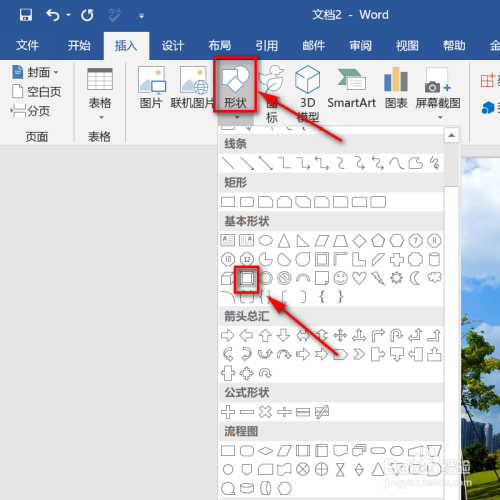
Task: Select the quad arrow shape
Action: [x=340, y=335]
